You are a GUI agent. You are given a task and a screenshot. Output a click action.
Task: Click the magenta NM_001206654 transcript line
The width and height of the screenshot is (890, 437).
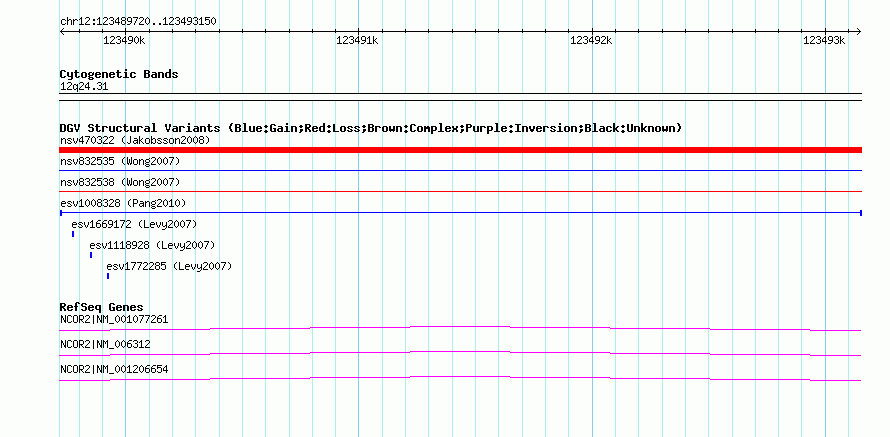(460, 378)
